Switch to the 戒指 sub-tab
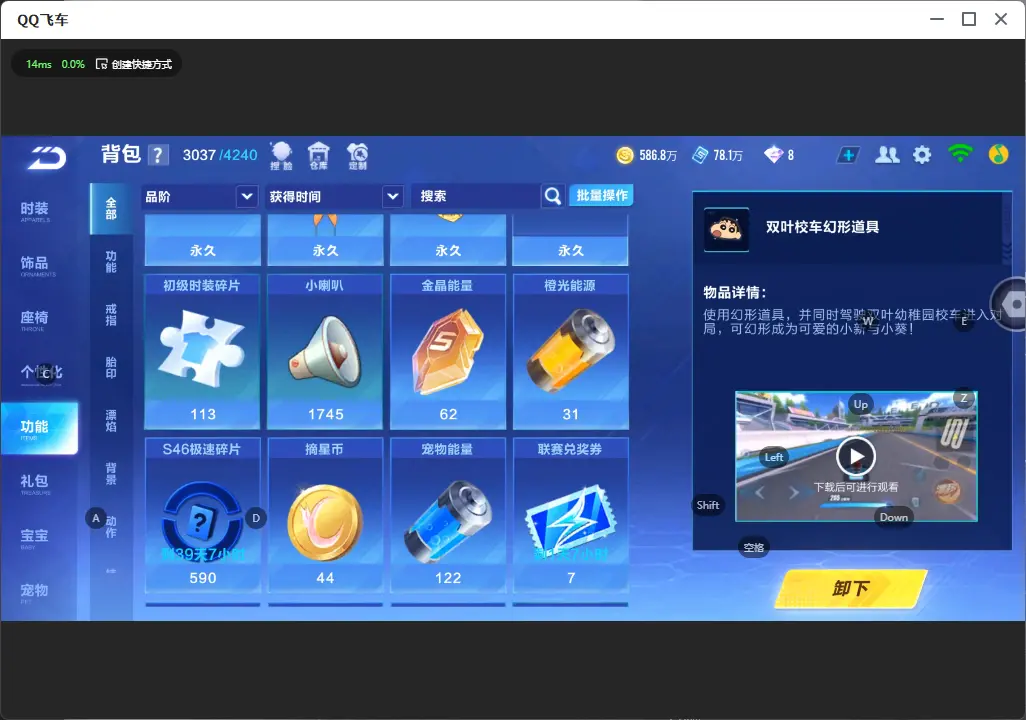Image resolution: width=1026 pixels, height=720 pixels. (111, 315)
